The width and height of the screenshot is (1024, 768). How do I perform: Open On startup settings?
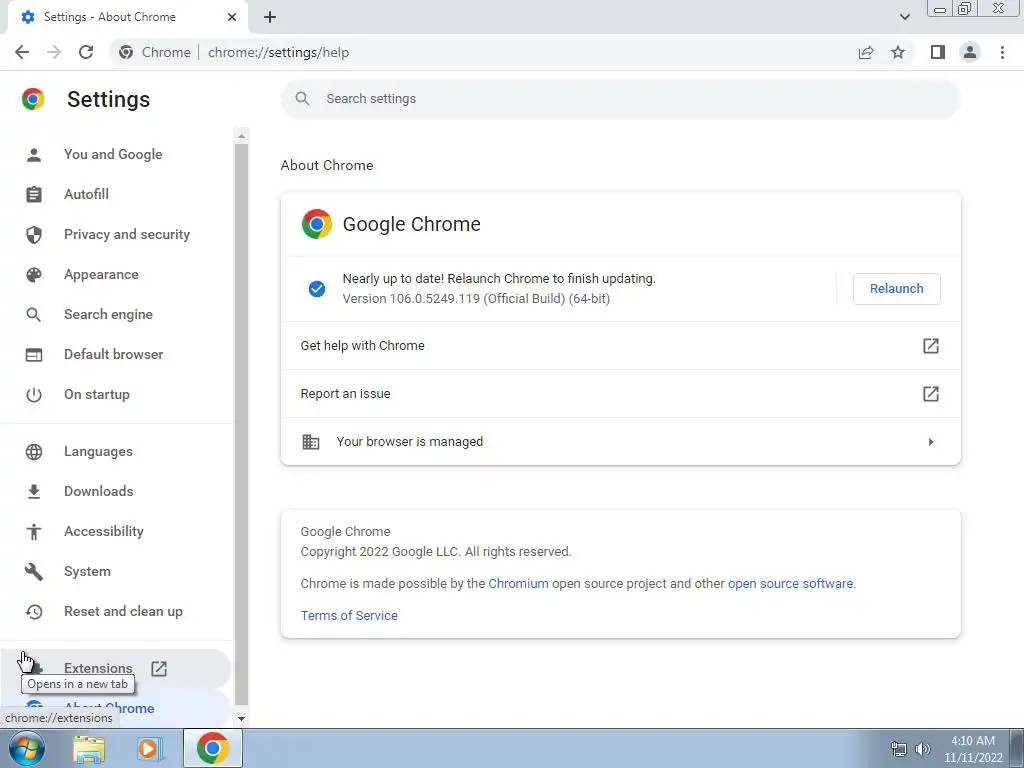click(x=97, y=394)
